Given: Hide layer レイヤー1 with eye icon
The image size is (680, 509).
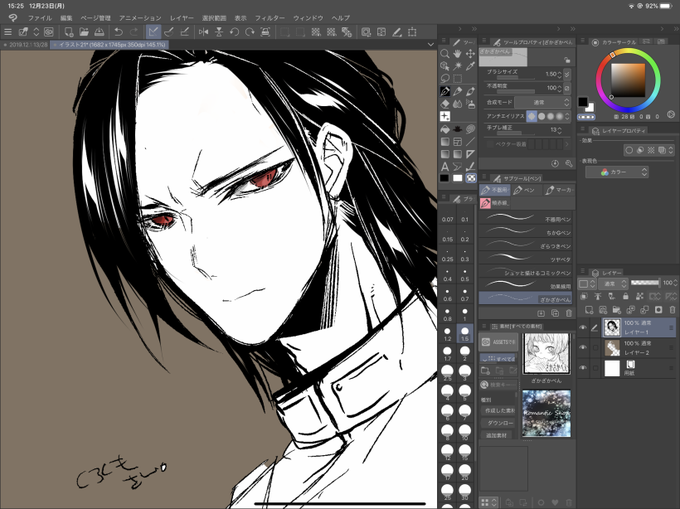Looking at the screenshot, I should tap(583, 328).
